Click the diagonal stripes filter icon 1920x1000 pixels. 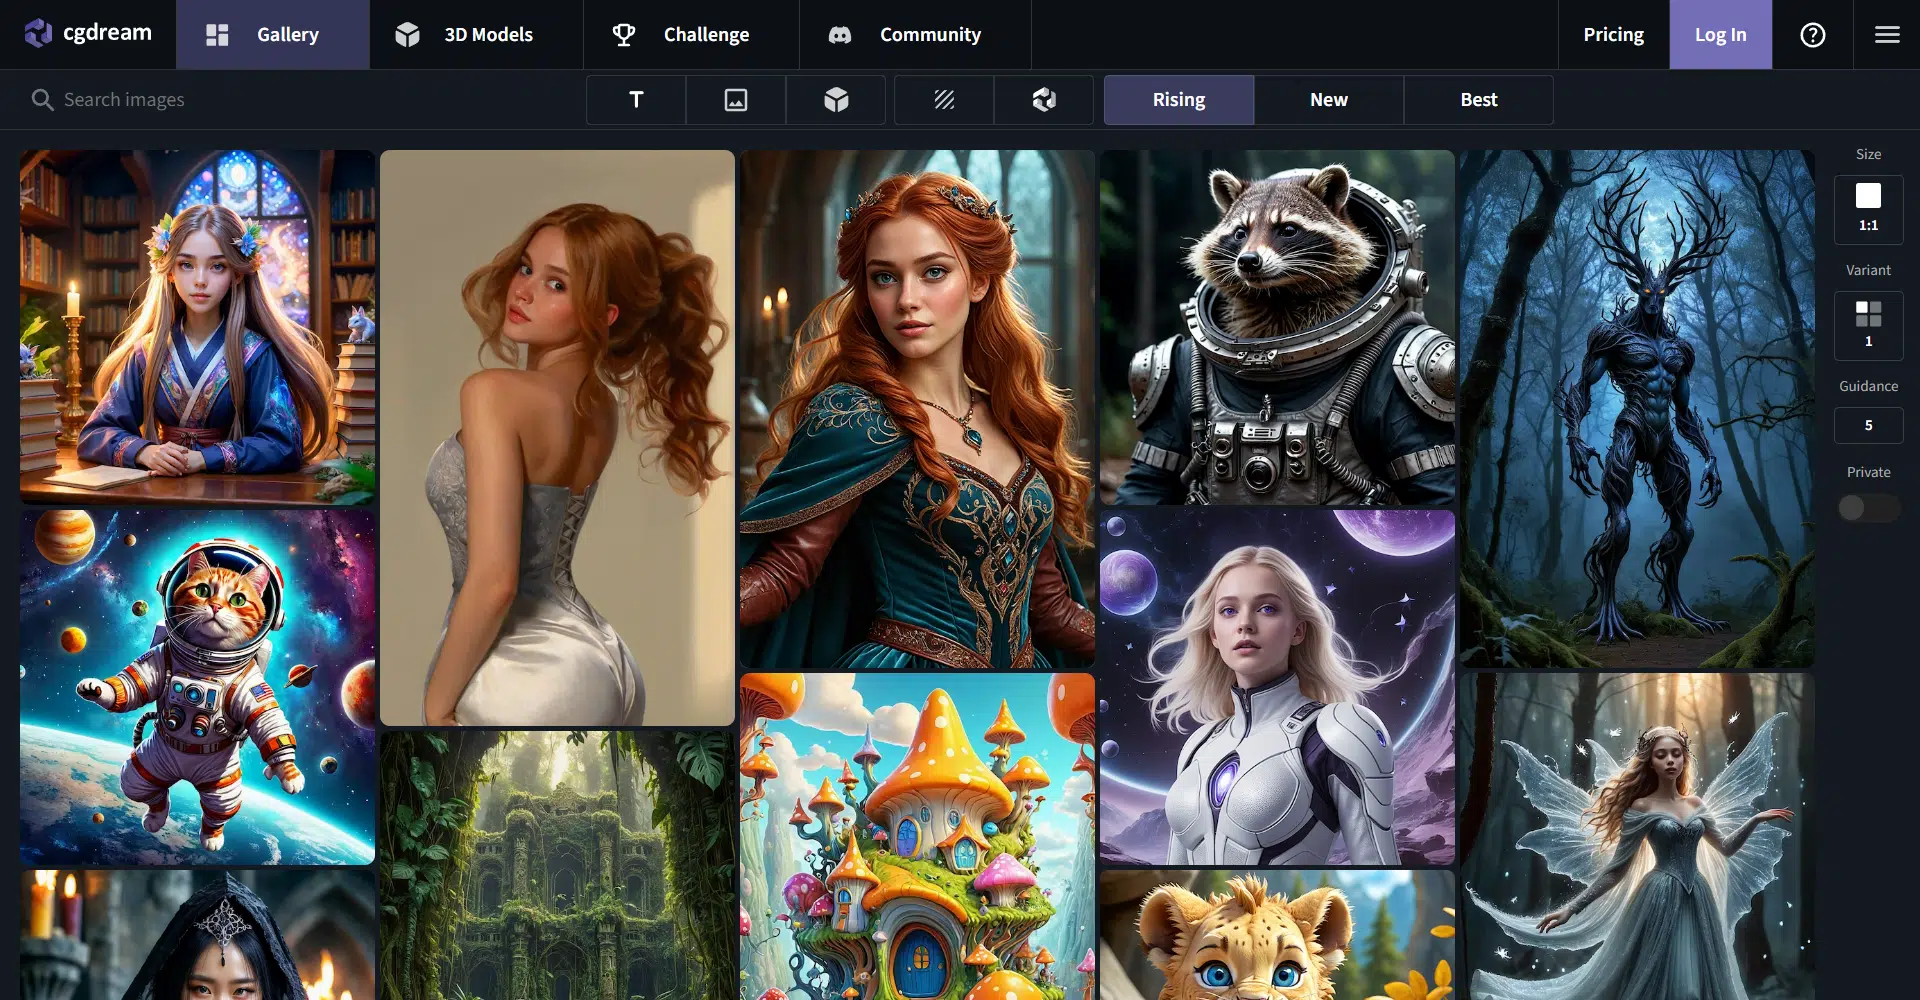coord(944,100)
